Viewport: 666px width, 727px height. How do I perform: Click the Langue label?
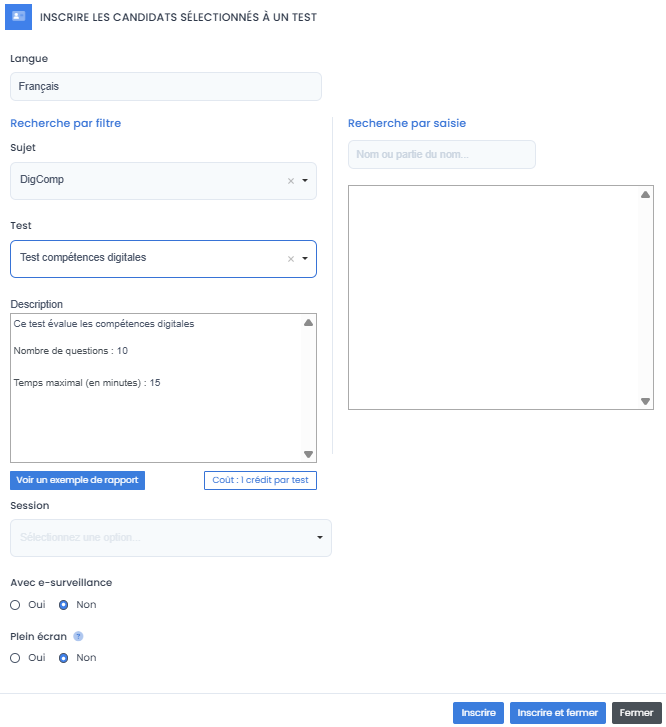coord(29,58)
